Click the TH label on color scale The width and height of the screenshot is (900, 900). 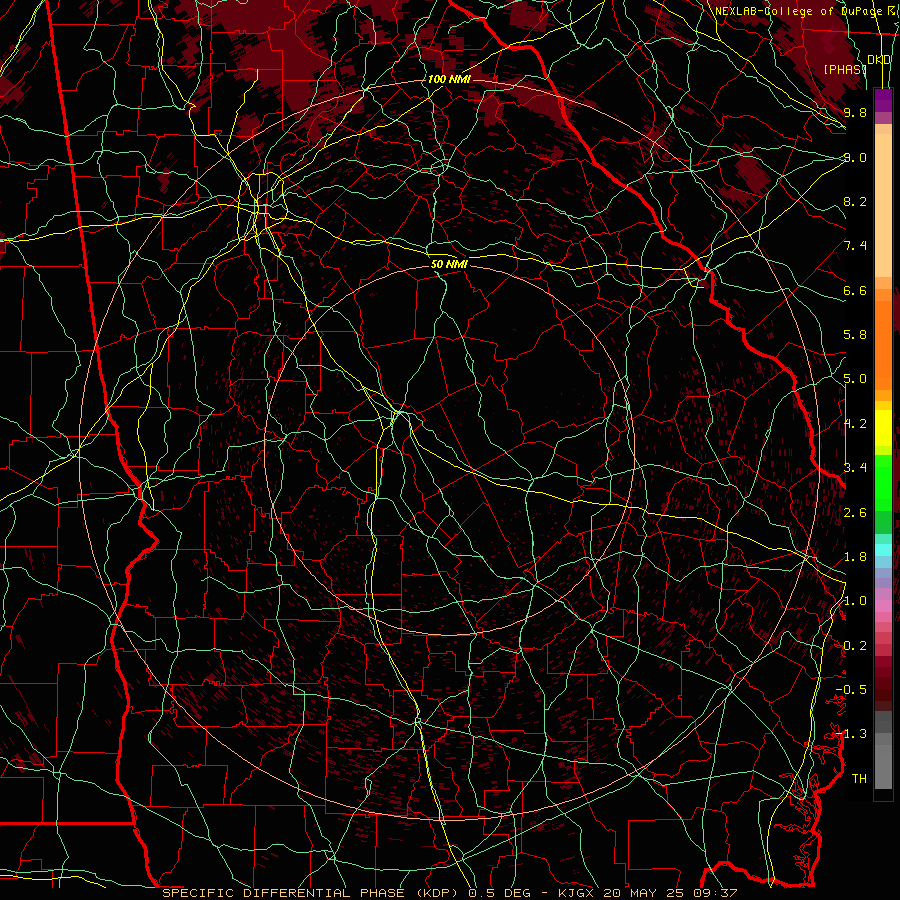click(859, 778)
